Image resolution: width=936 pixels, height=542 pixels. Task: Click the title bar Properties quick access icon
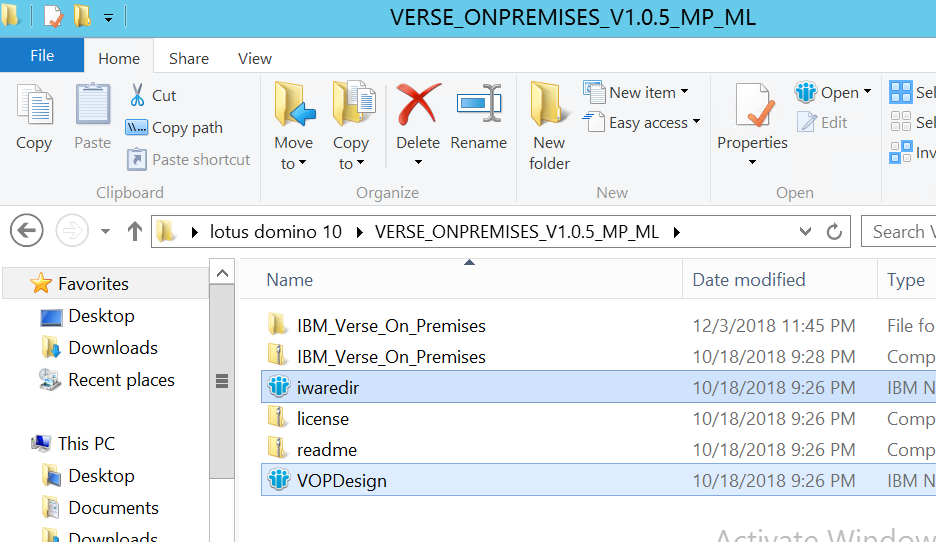click(x=53, y=16)
